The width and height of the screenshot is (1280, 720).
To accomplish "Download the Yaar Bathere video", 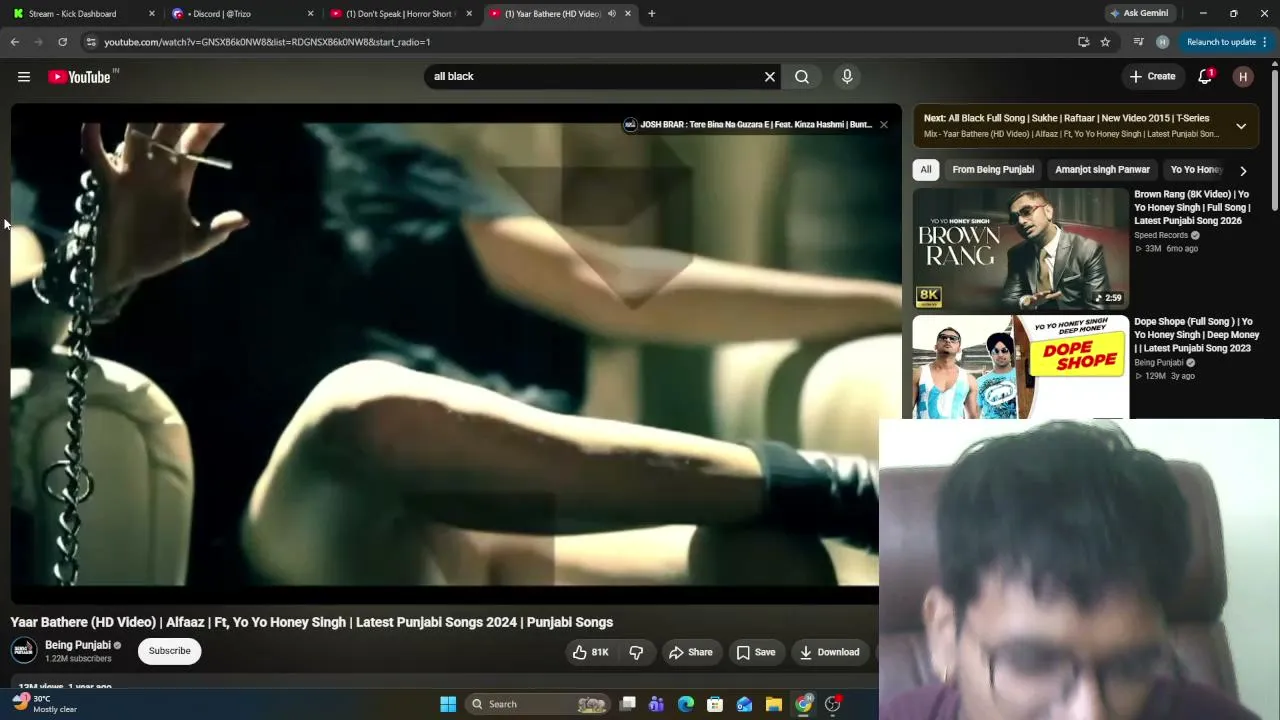I will pos(829,652).
